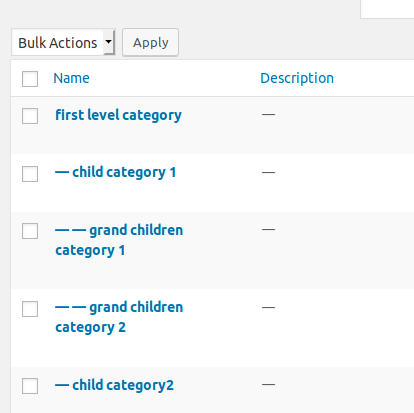
Task: Open grand children category 1 link
Action: click(x=119, y=240)
